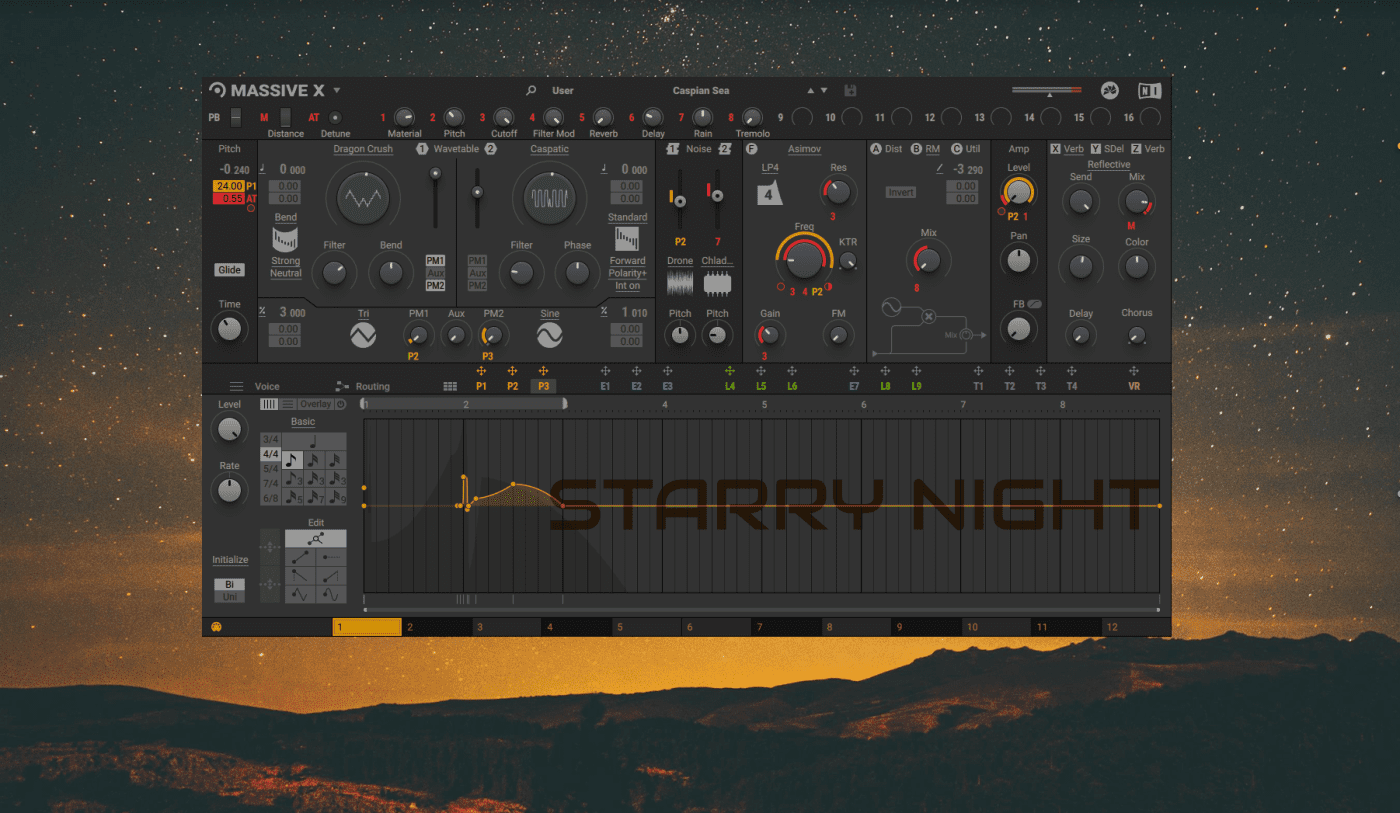Select previous preset with the up arrow
The height and width of the screenshot is (813, 1400).
[811, 90]
